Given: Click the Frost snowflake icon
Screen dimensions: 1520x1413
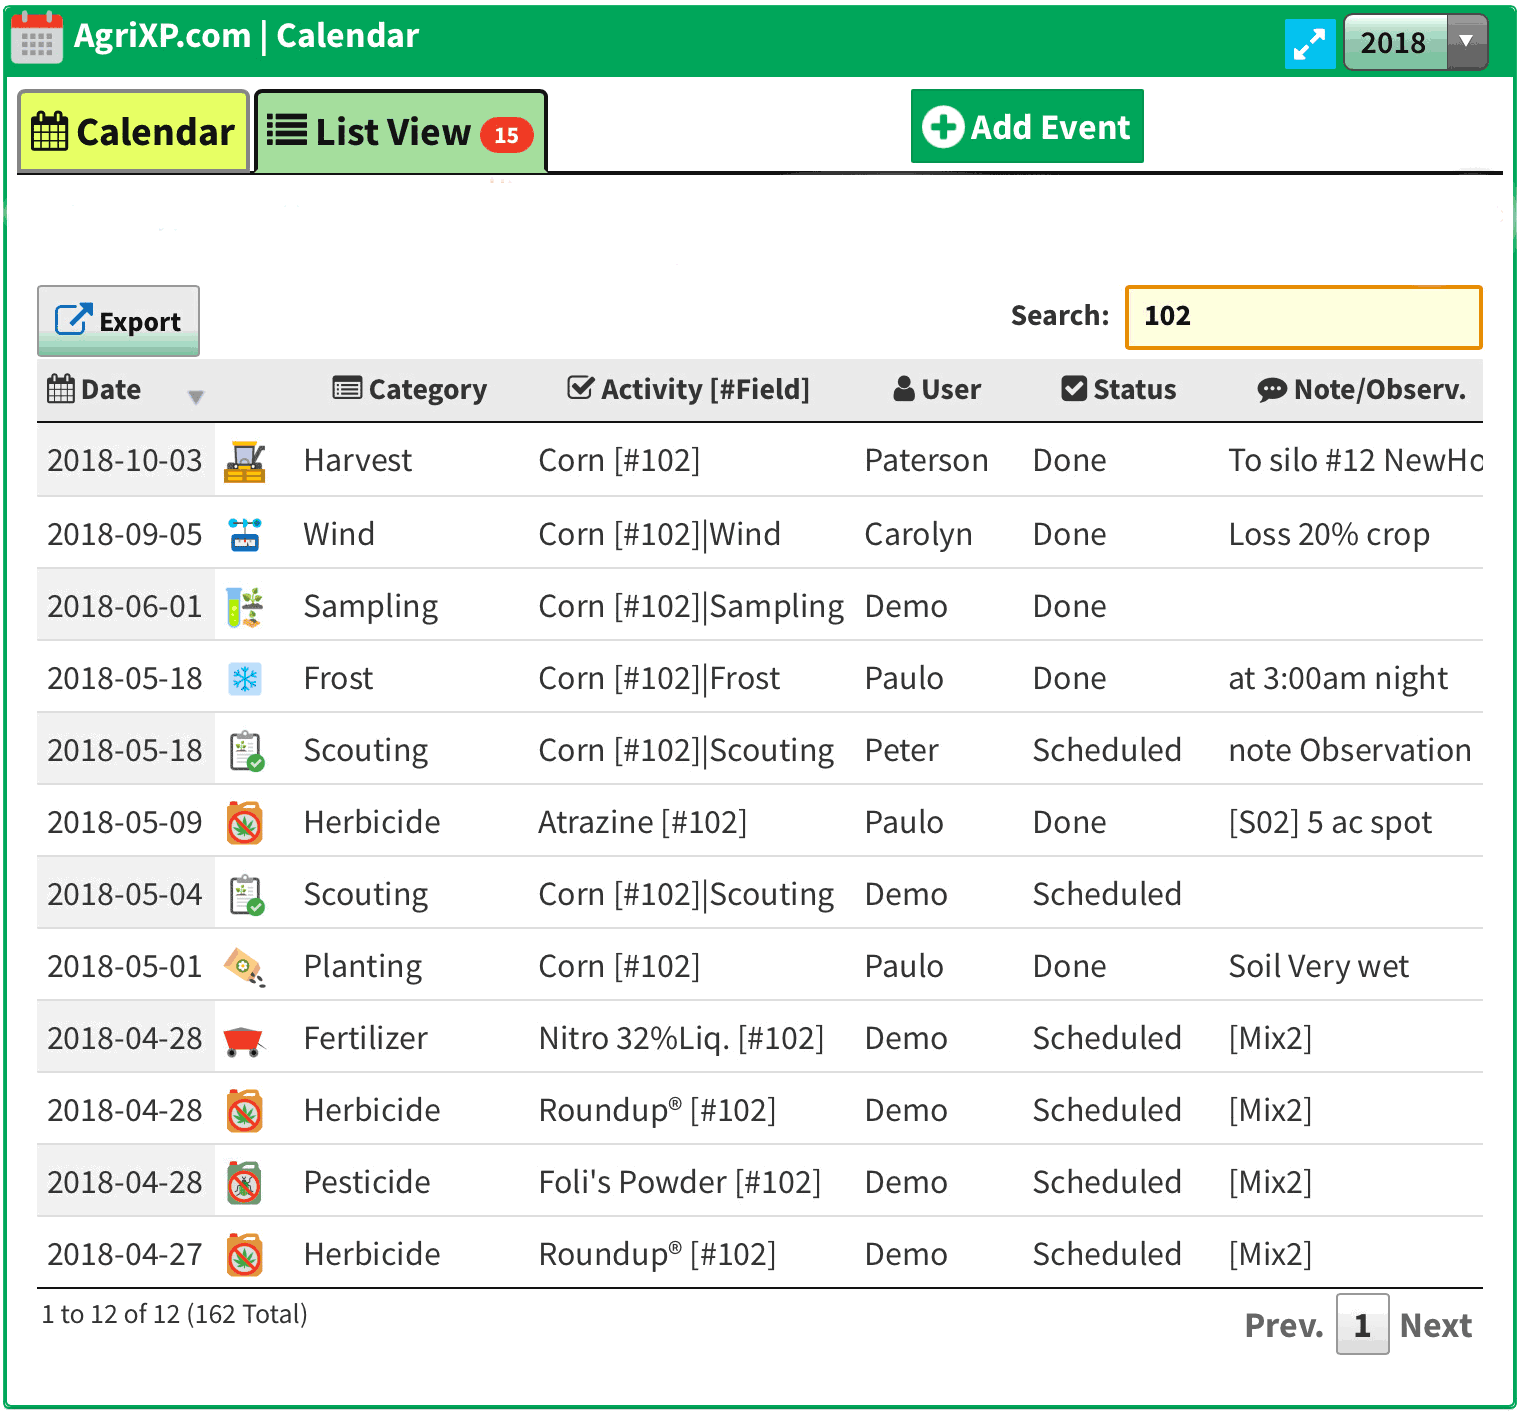Looking at the screenshot, I should click(245, 679).
